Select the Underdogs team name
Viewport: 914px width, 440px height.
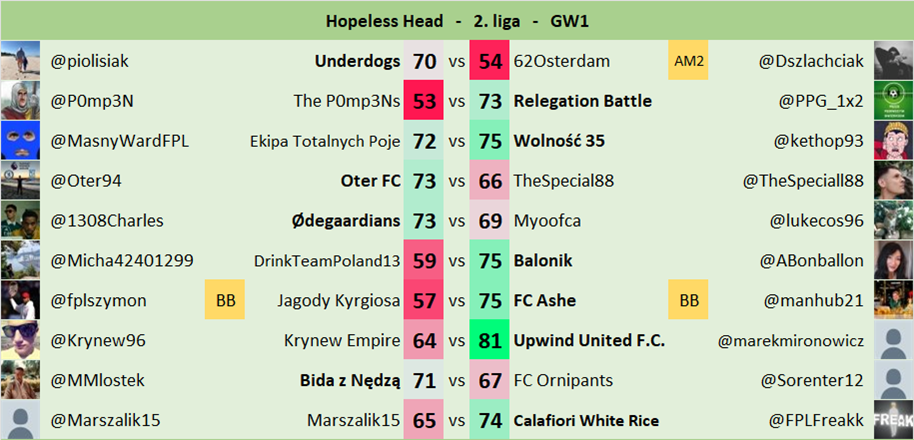[x=357, y=61]
